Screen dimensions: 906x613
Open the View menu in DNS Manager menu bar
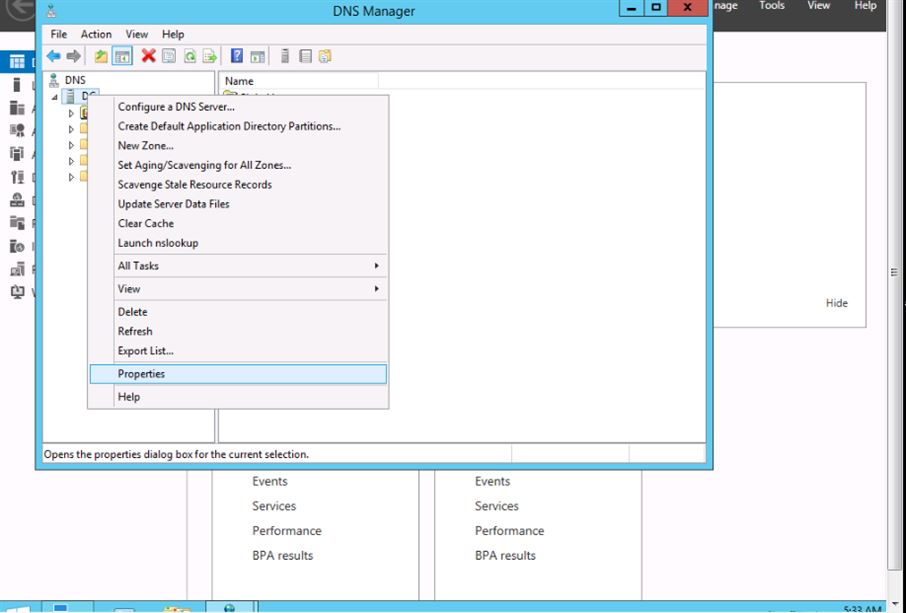pyautogui.click(x=137, y=34)
